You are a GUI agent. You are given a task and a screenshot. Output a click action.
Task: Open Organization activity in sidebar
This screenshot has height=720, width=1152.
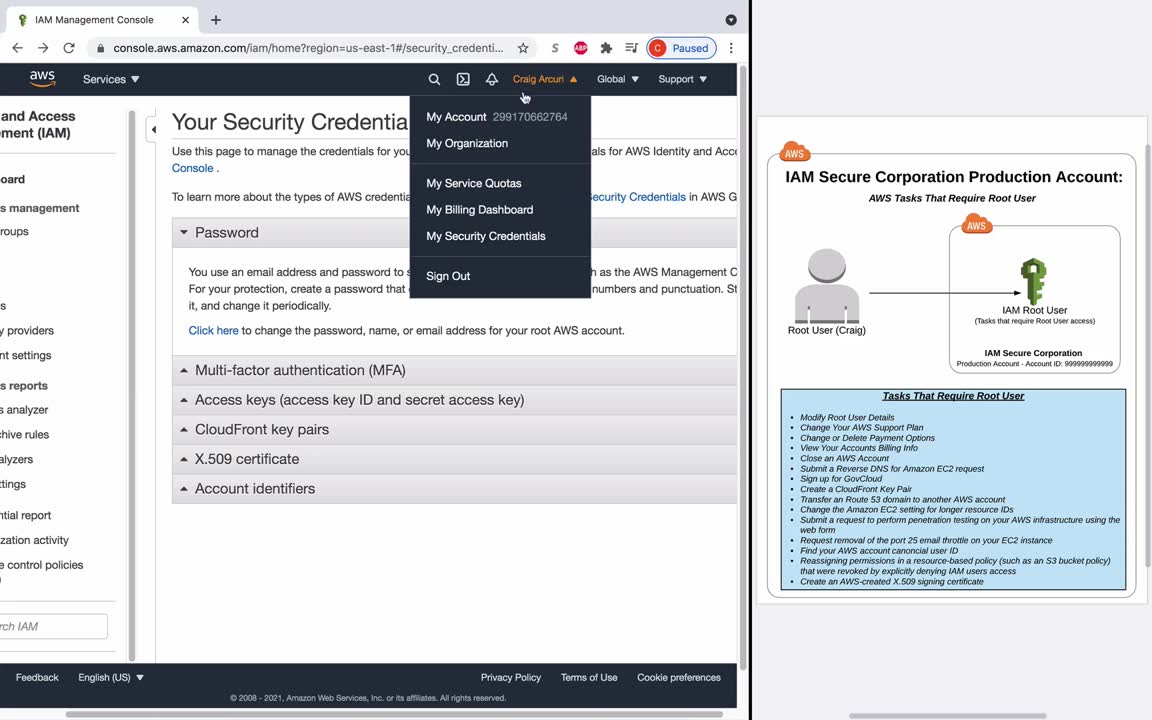[x=35, y=540]
